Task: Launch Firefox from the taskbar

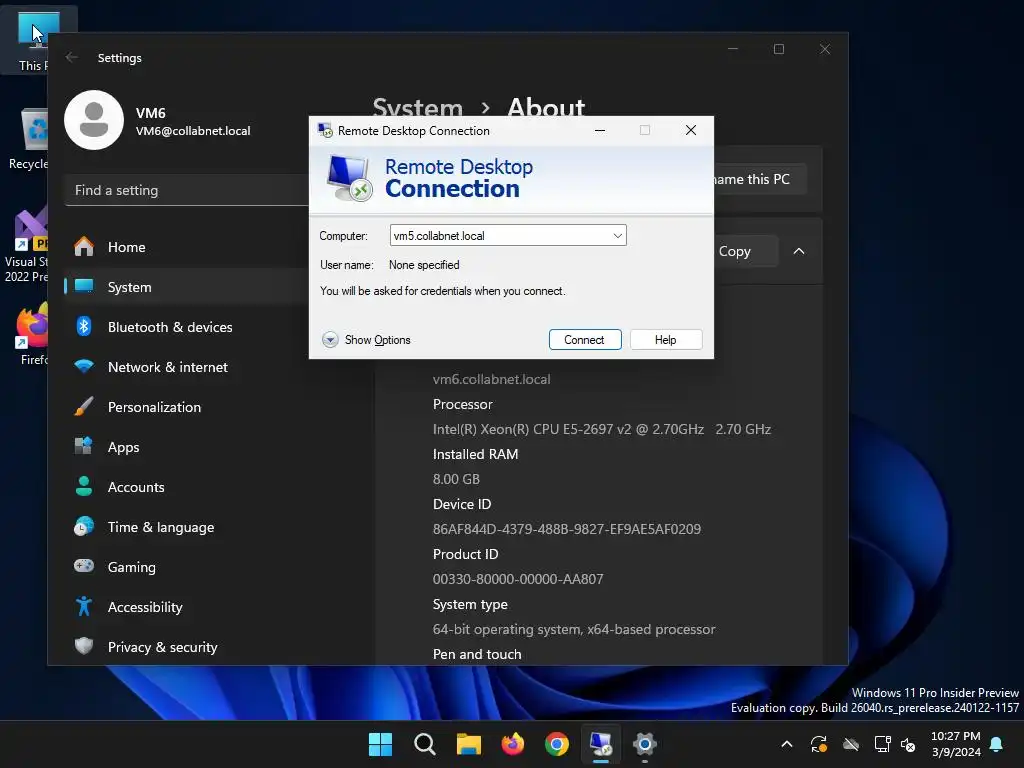Action: pos(513,744)
